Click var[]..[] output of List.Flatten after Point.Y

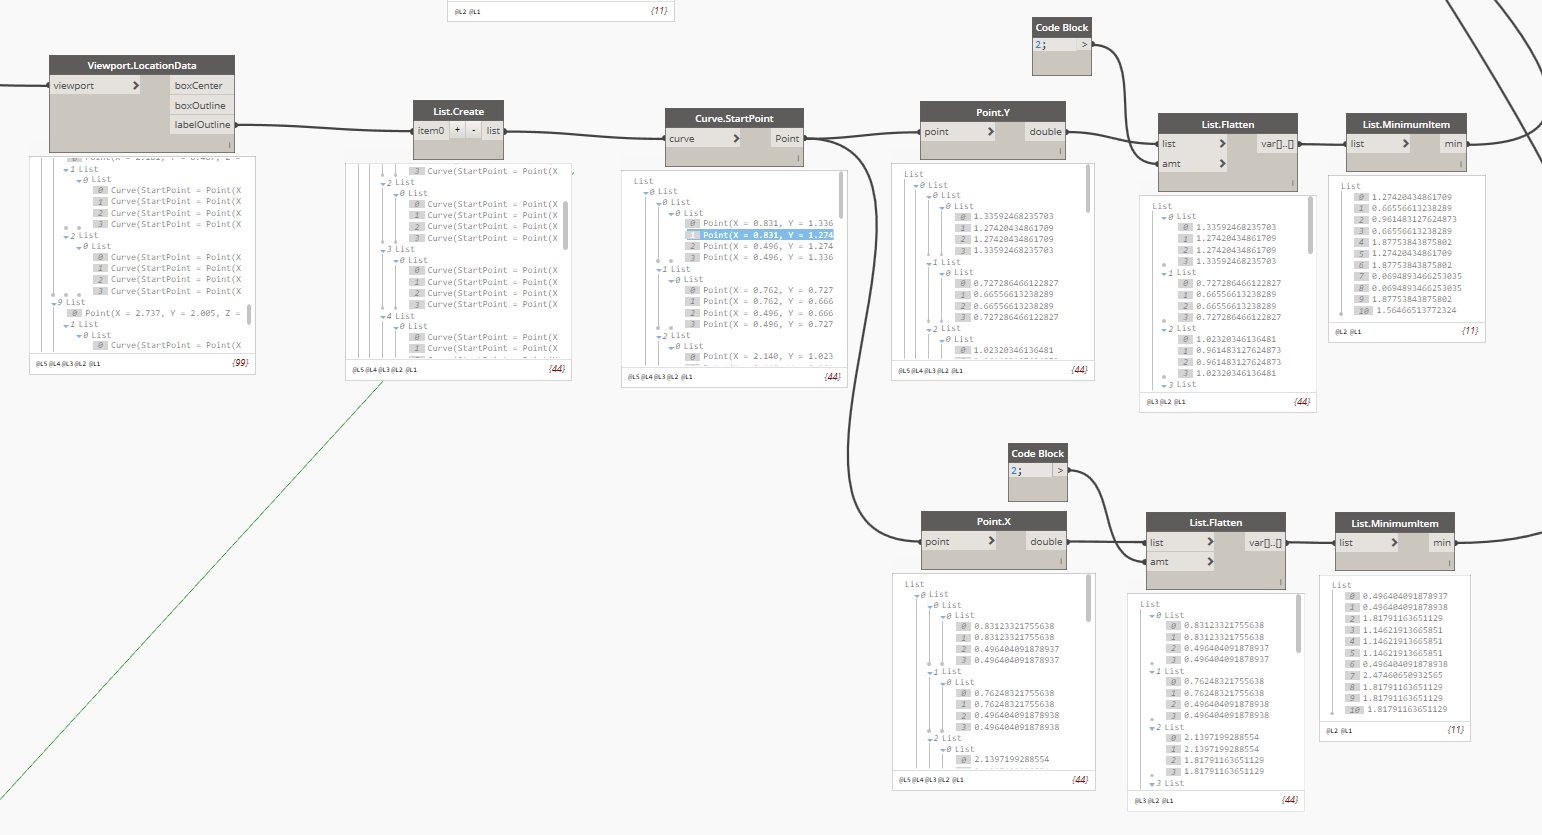pyautogui.click(x=1277, y=144)
